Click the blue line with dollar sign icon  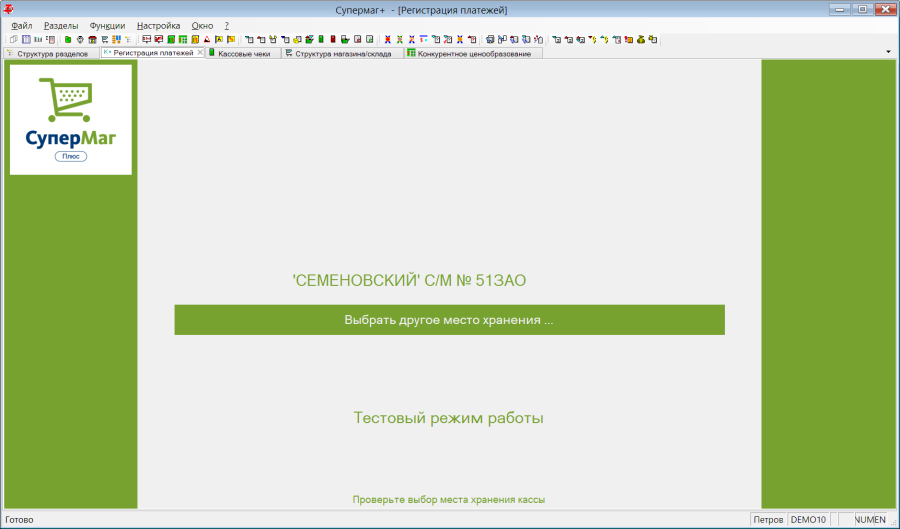click(x=424, y=40)
